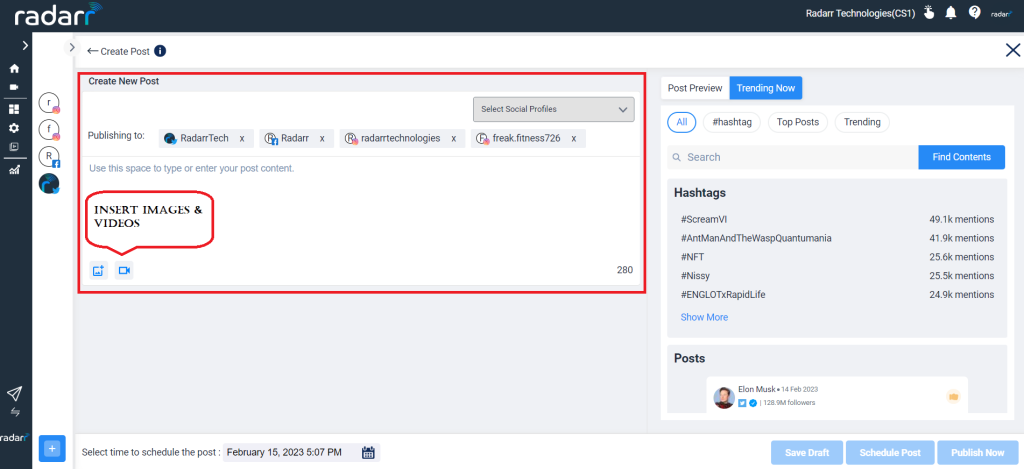Image resolution: width=1024 pixels, height=469 pixels.
Task: Open the analytics chart sidebar icon
Action: (14, 170)
